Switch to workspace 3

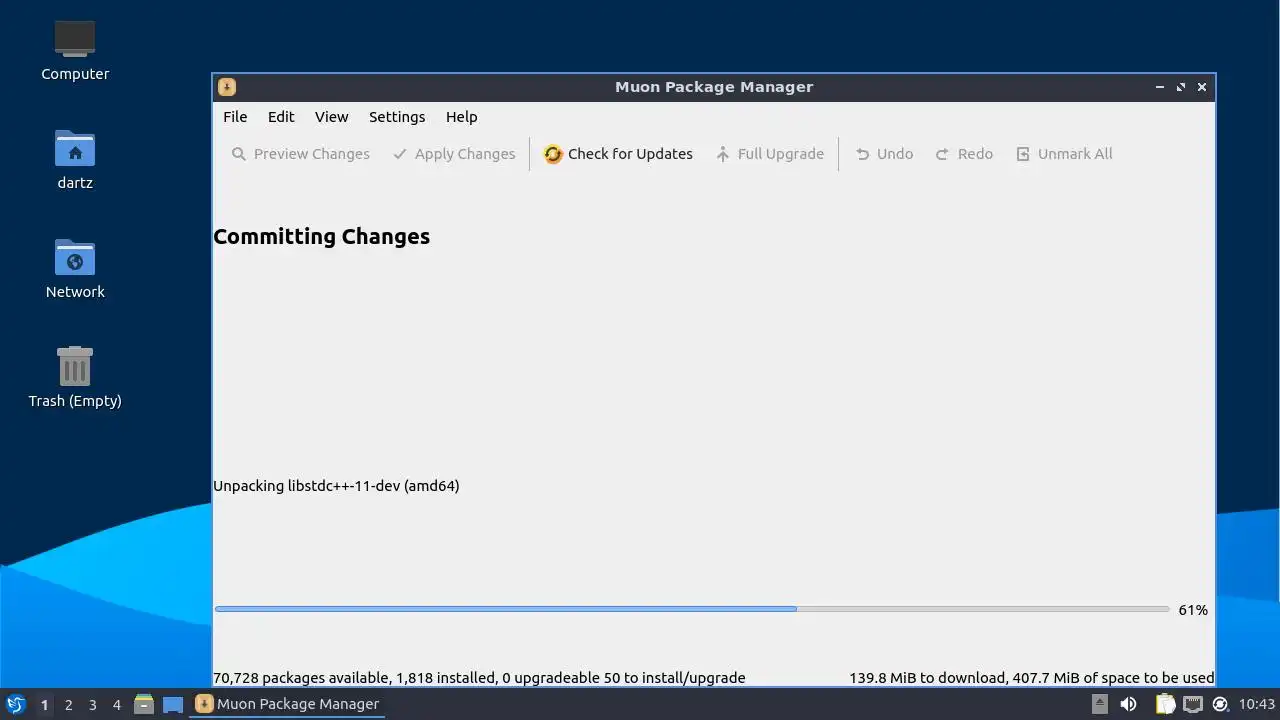pos(92,705)
